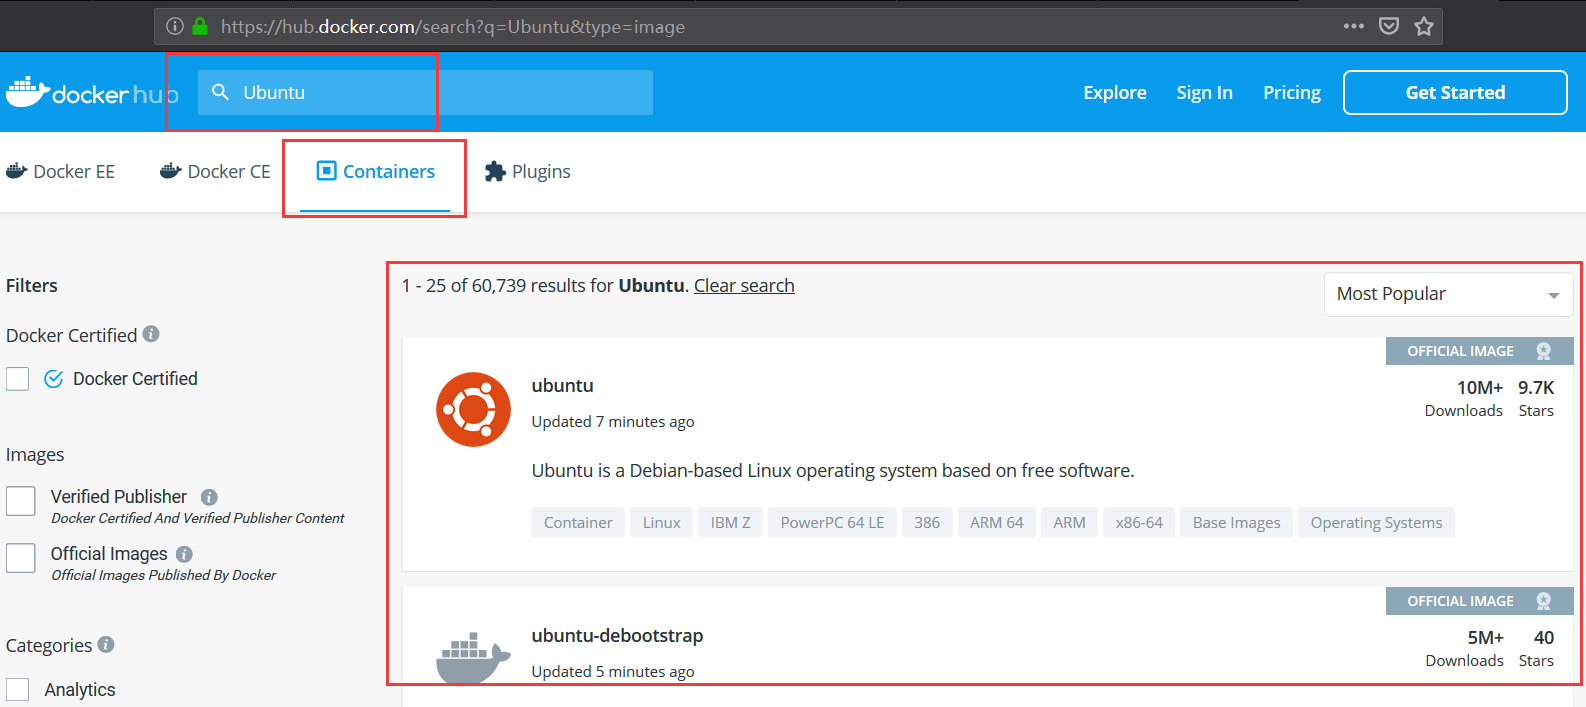Image resolution: width=1586 pixels, height=707 pixels.
Task: Click the PowerPC 64 LE tag chip
Action: pos(832,522)
